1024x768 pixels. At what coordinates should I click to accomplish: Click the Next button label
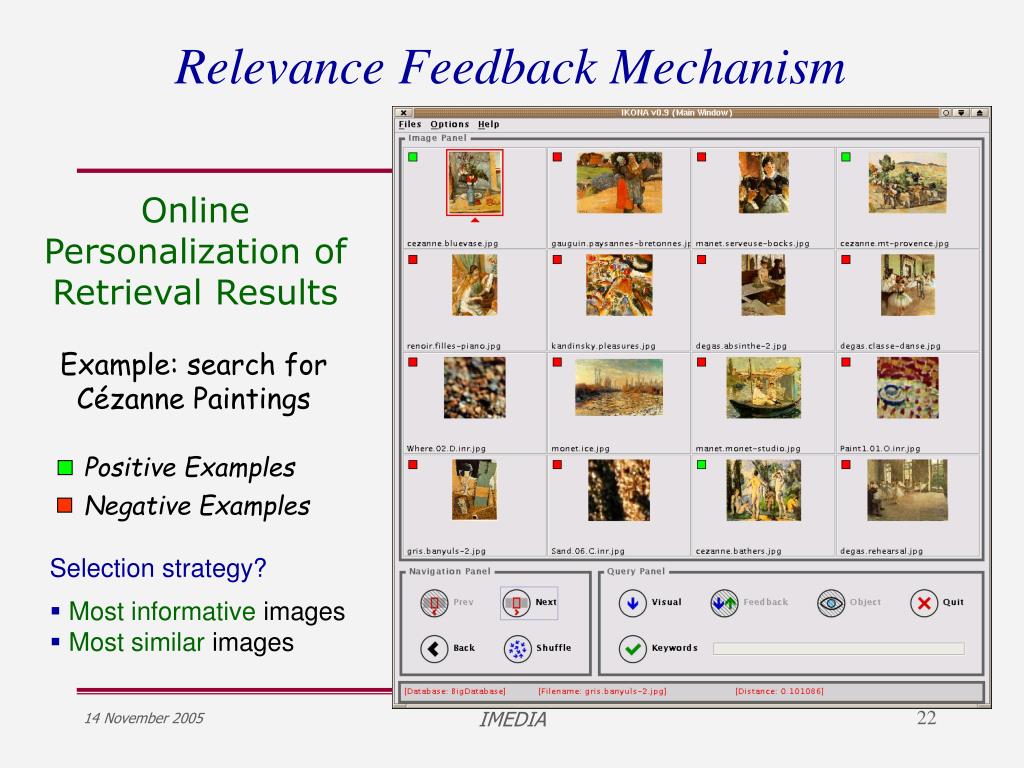point(546,602)
